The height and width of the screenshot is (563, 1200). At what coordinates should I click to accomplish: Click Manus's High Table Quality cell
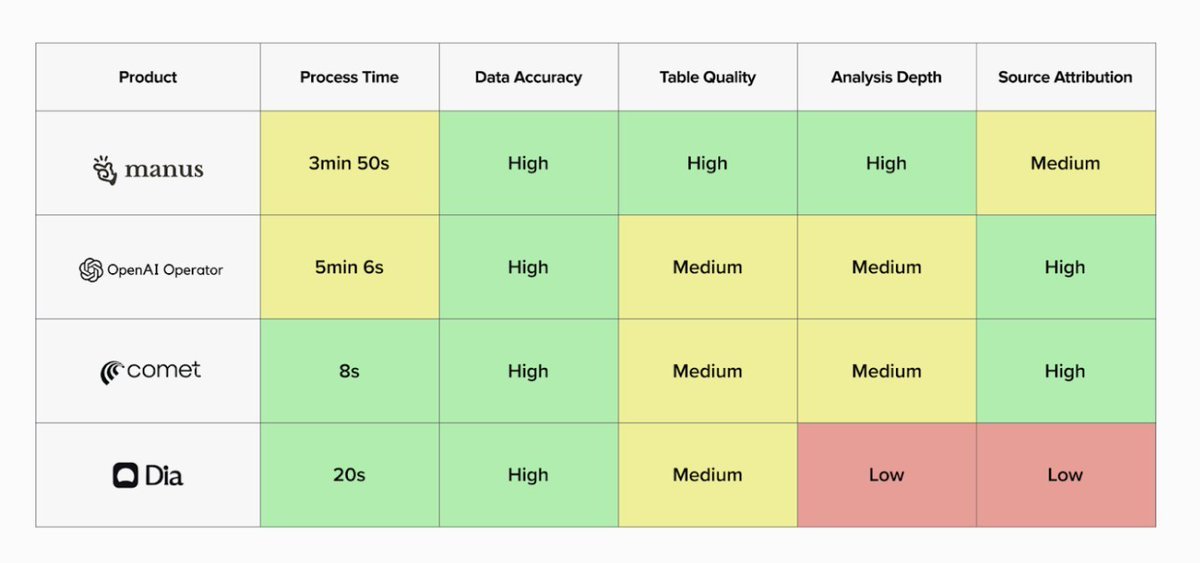click(707, 163)
